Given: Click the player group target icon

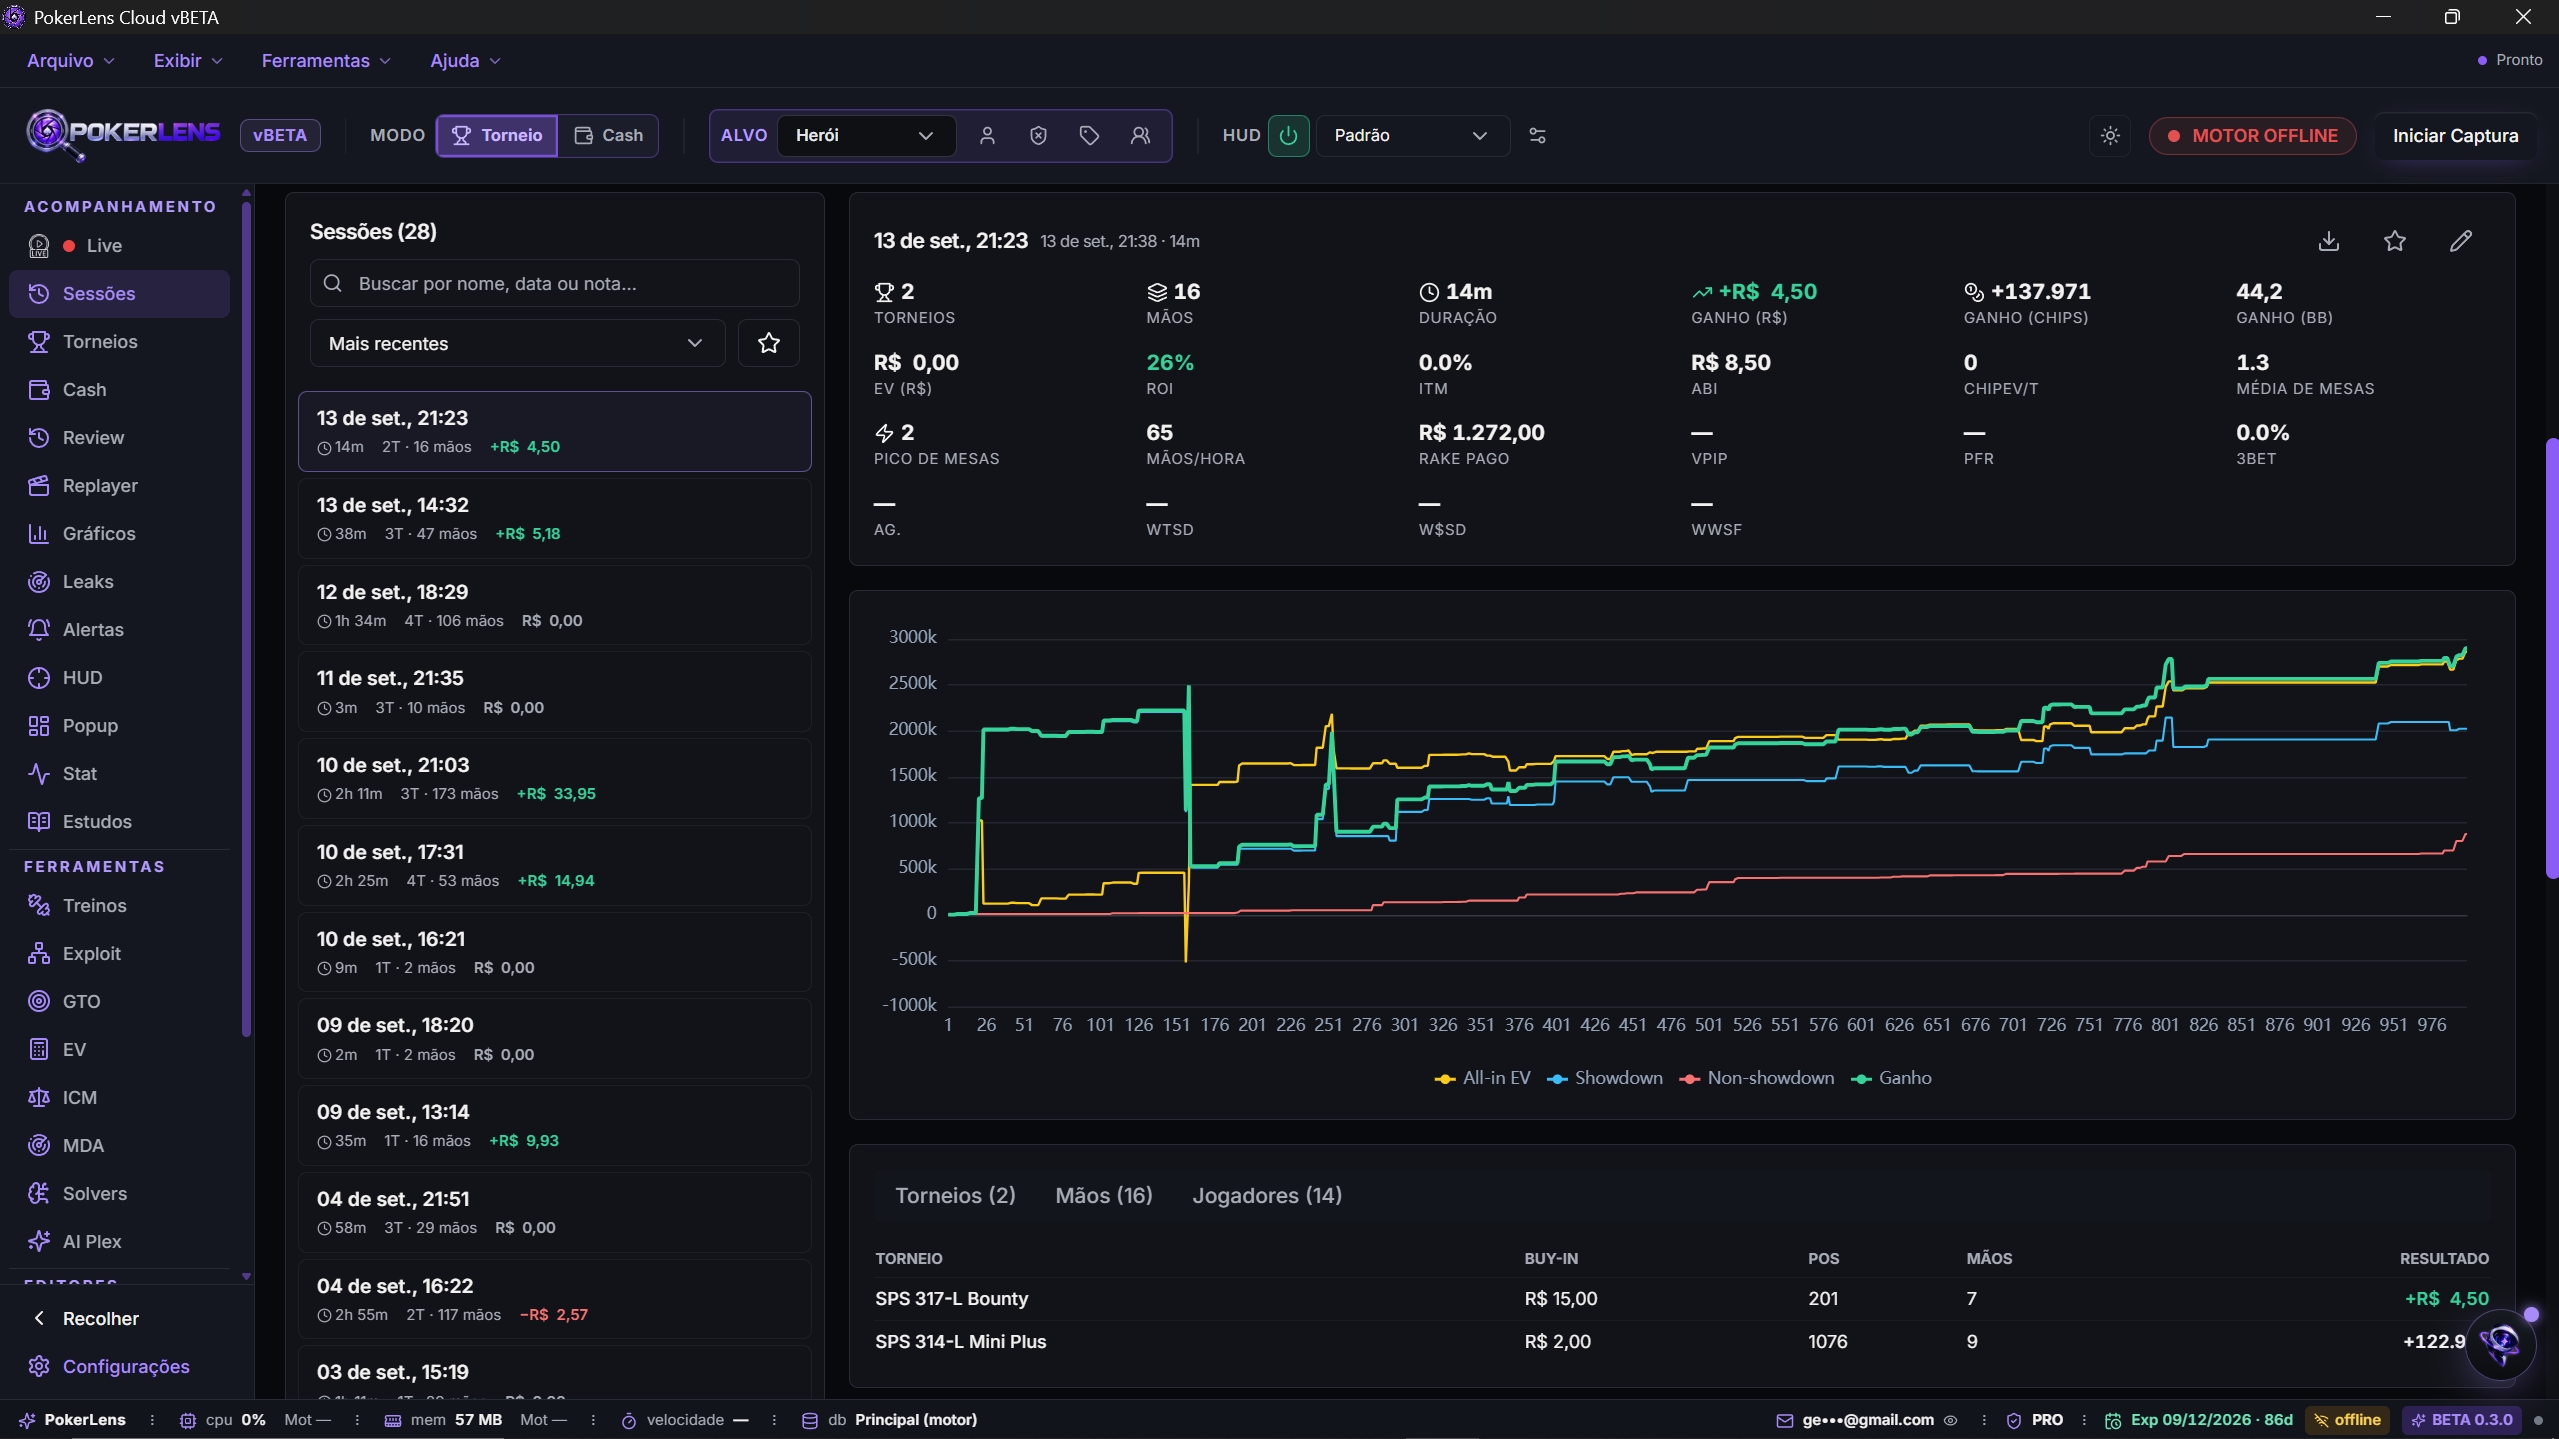Looking at the screenshot, I should point(1140,136).
